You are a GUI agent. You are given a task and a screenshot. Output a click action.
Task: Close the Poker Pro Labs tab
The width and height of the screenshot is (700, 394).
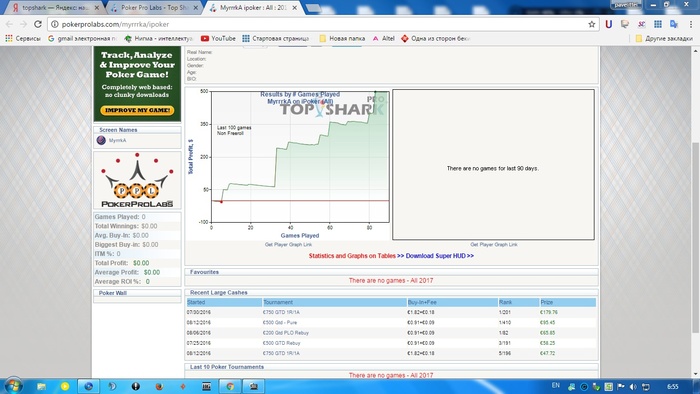[196, 8]
